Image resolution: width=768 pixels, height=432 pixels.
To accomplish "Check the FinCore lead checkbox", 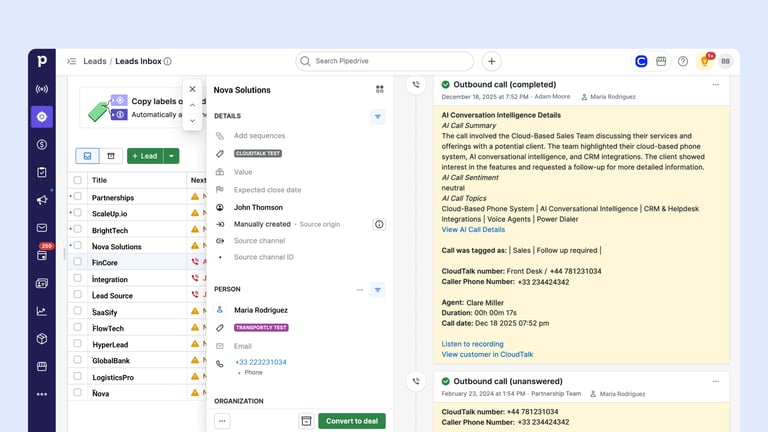I will [77, 262].
